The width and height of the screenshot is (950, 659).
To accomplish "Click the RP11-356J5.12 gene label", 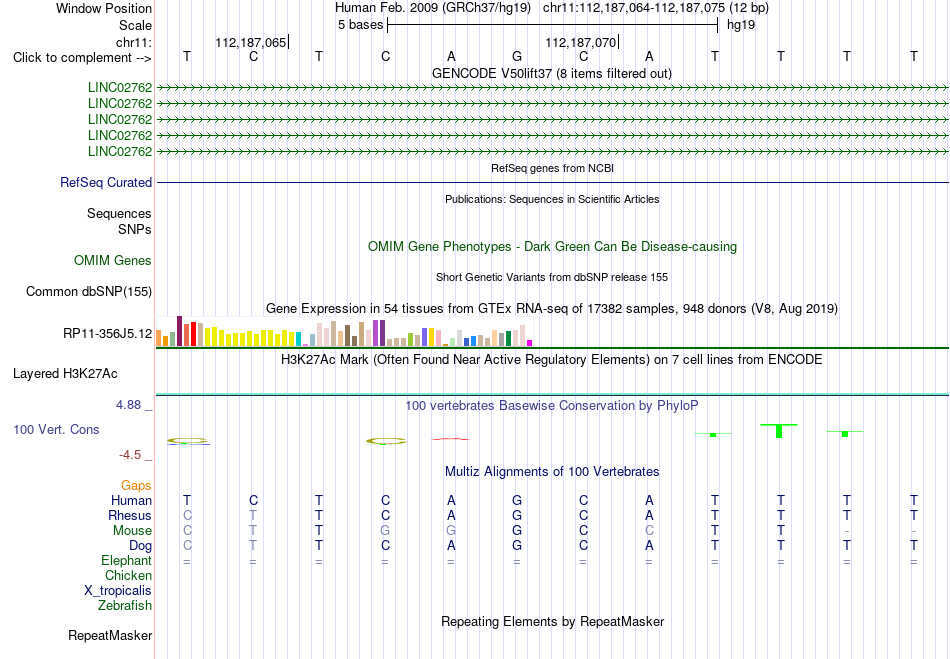I will [108, 334].
